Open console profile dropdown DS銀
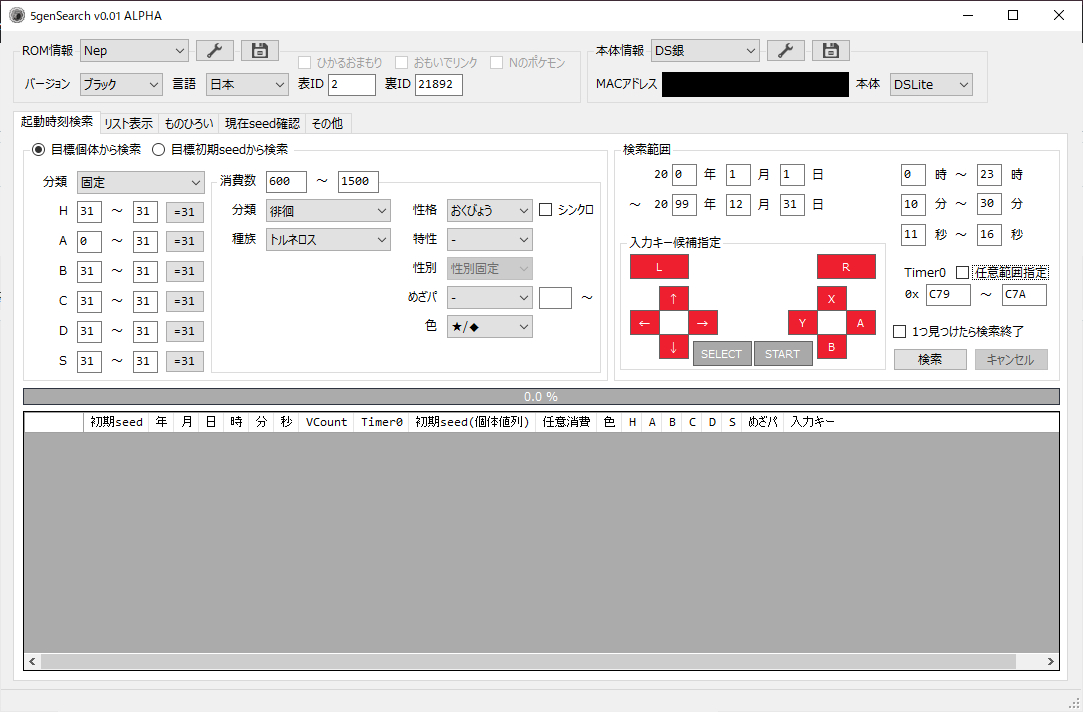Viewport: 1083px width, 712px height. click(705, 50)
